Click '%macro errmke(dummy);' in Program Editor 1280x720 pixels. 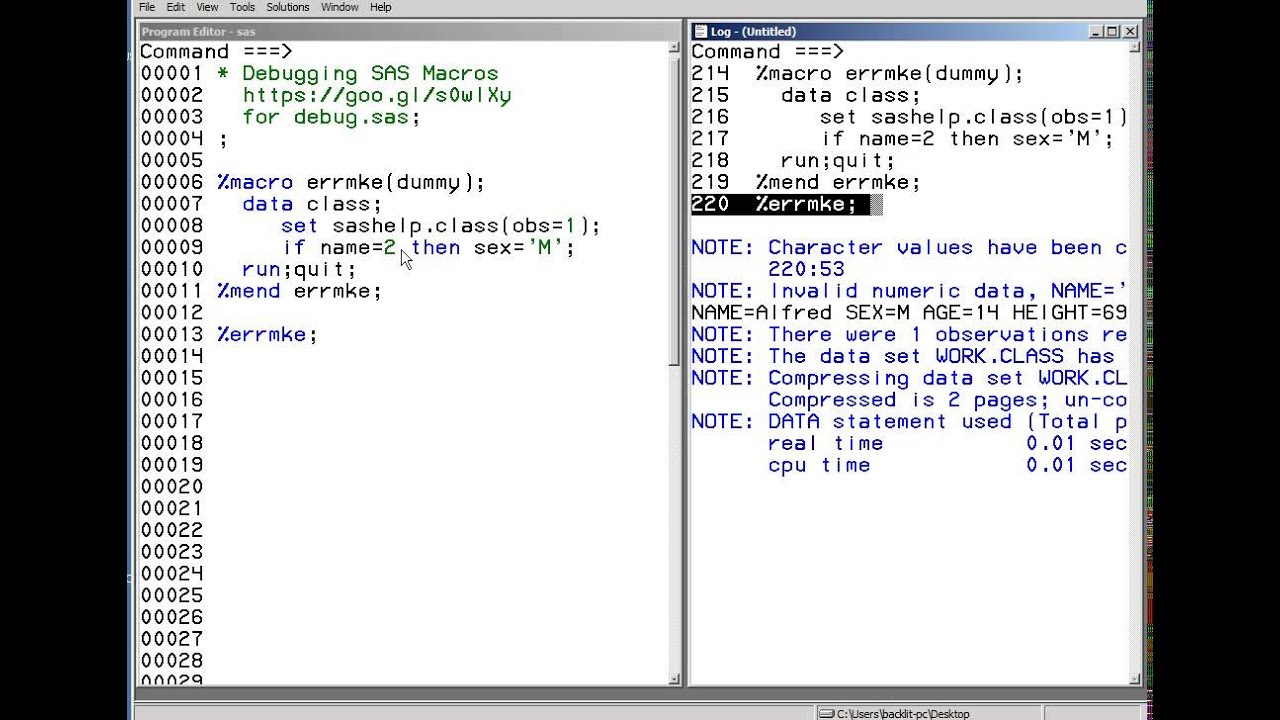pos(350,183)
